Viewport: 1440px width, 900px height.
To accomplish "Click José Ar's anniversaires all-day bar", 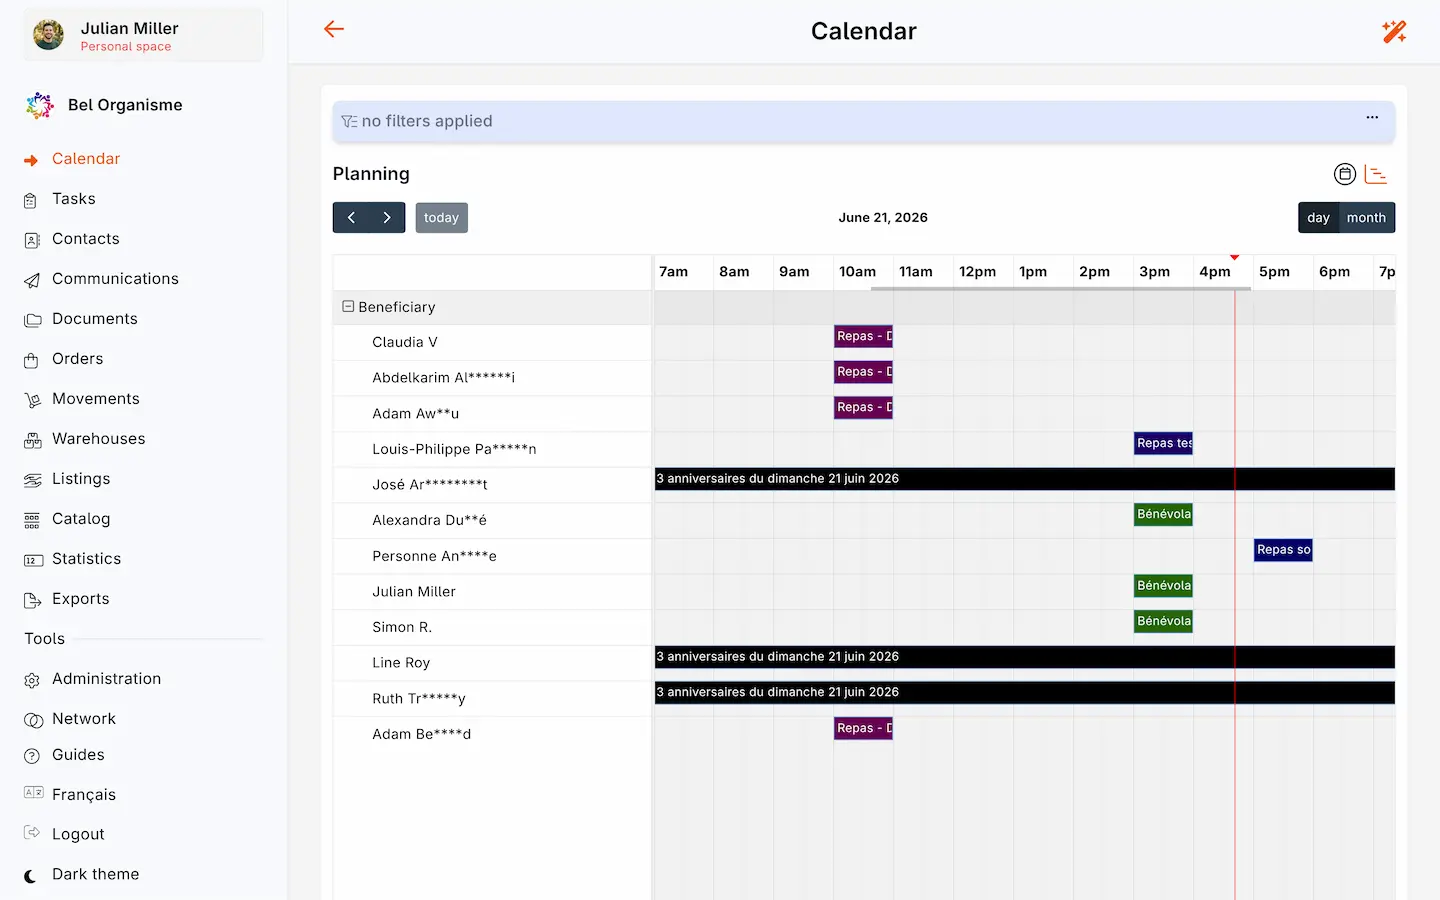I will 1025,479.
